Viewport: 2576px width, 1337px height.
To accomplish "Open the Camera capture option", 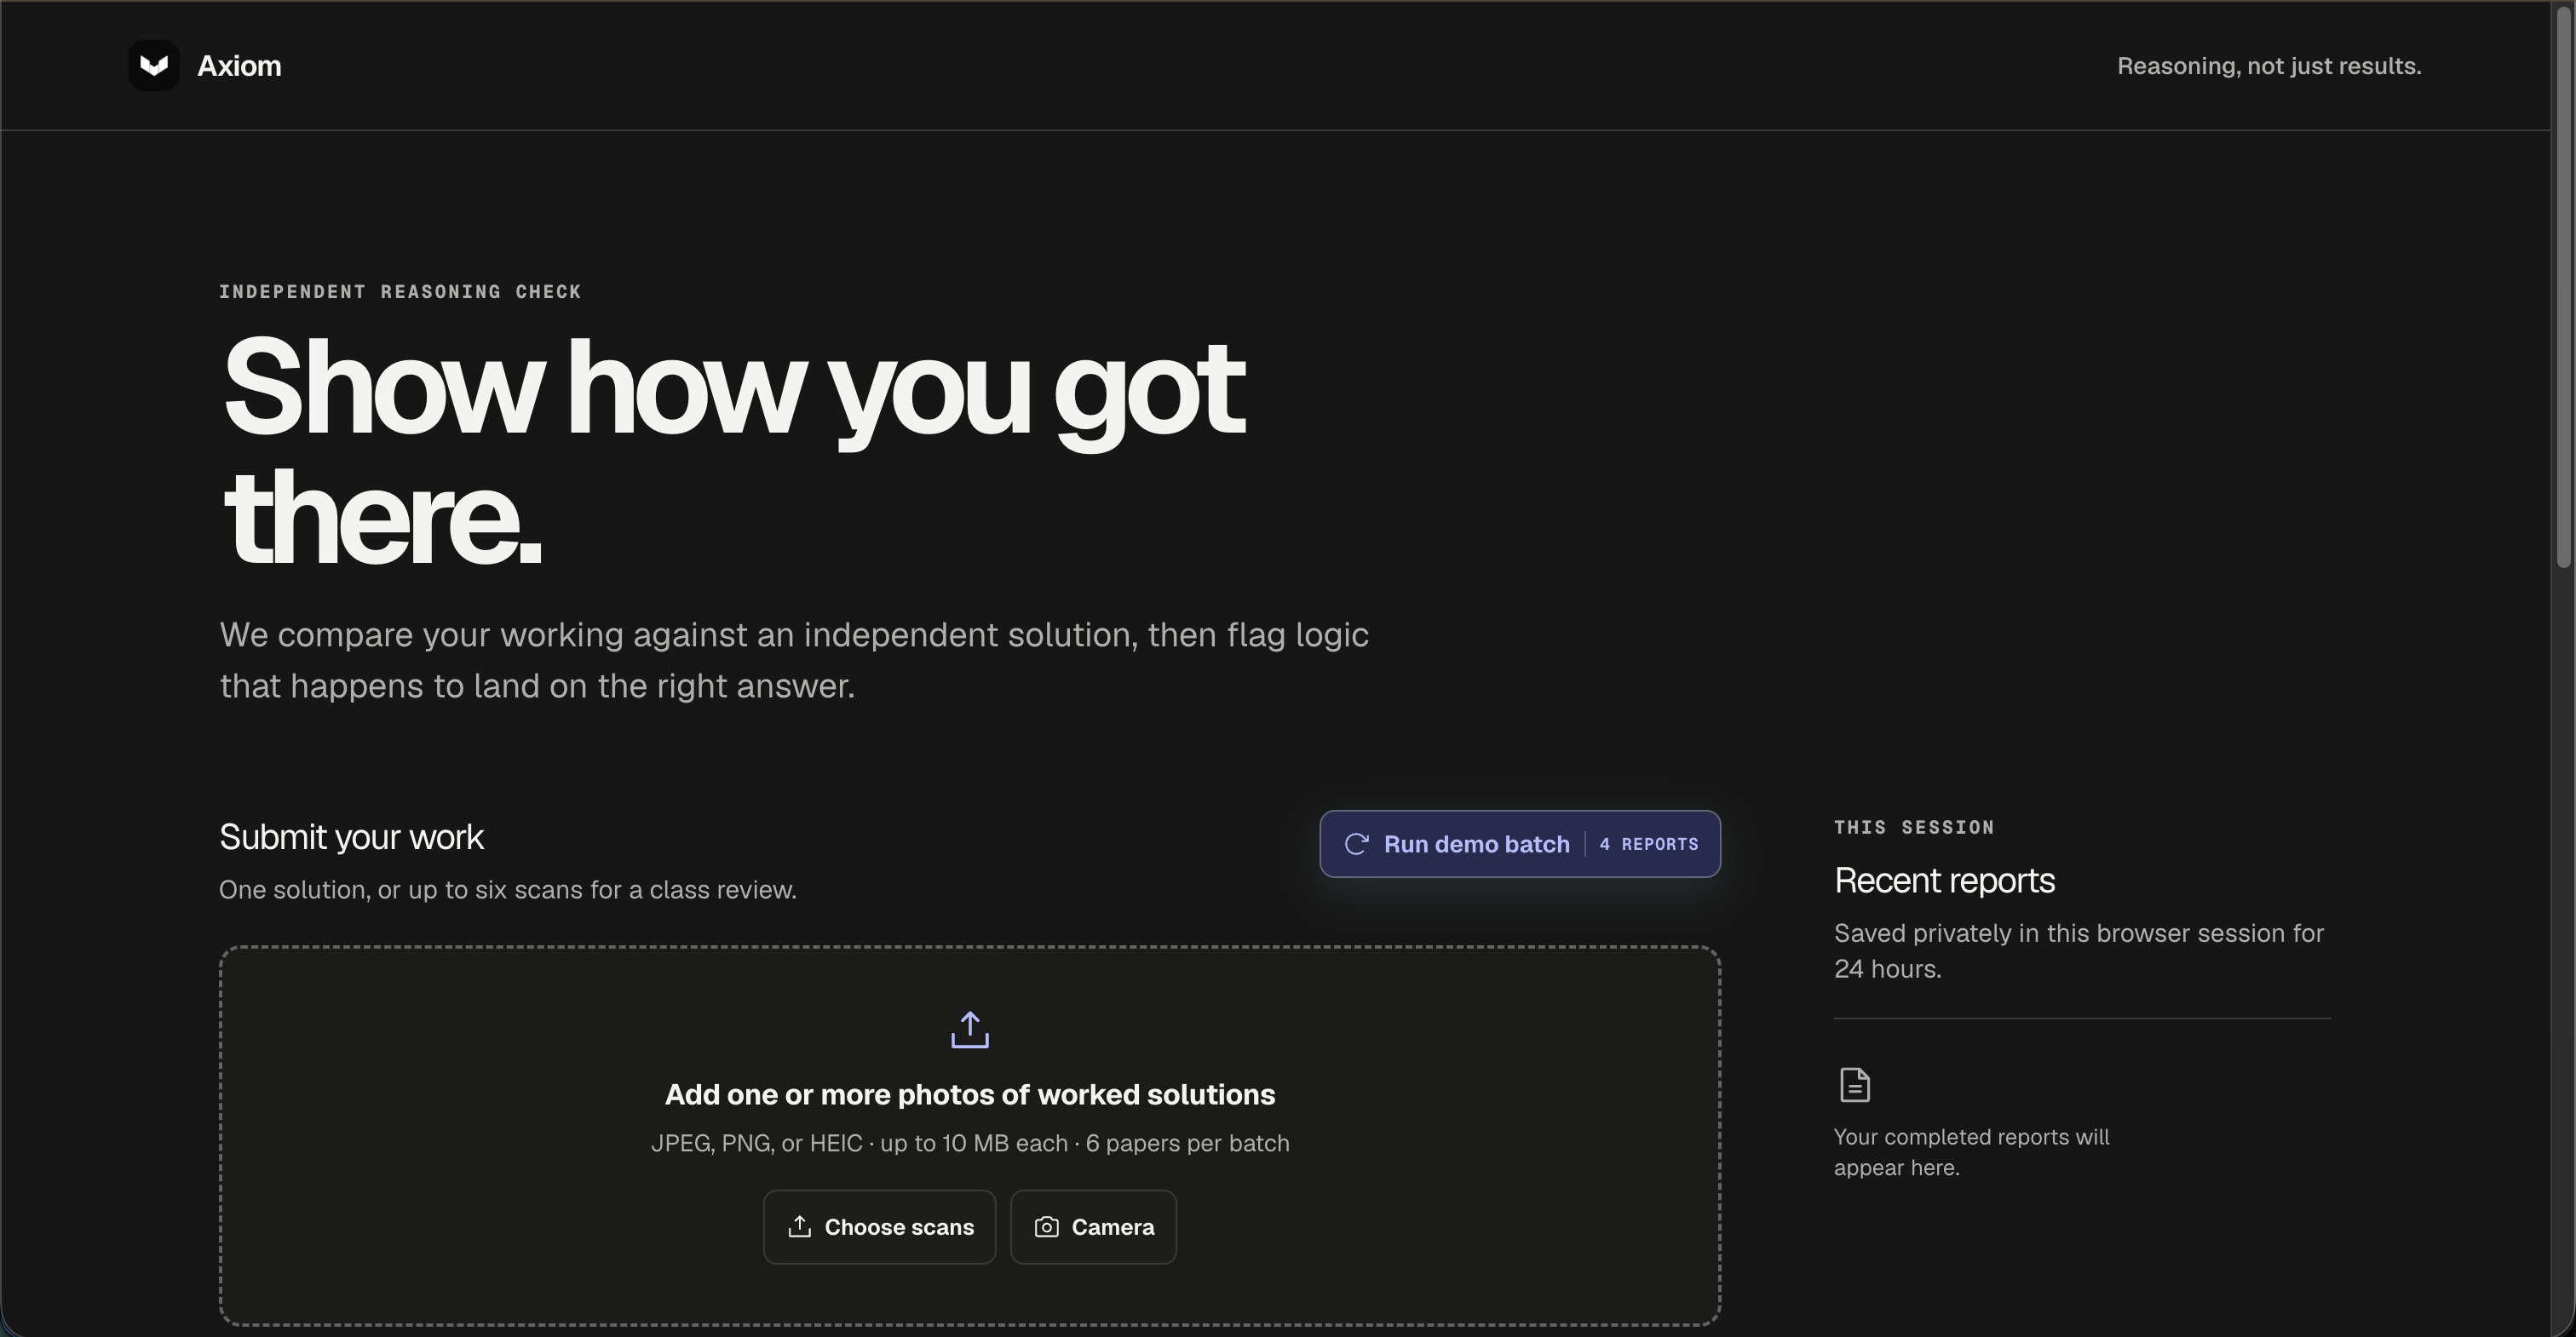I will coord(1093,1226).
